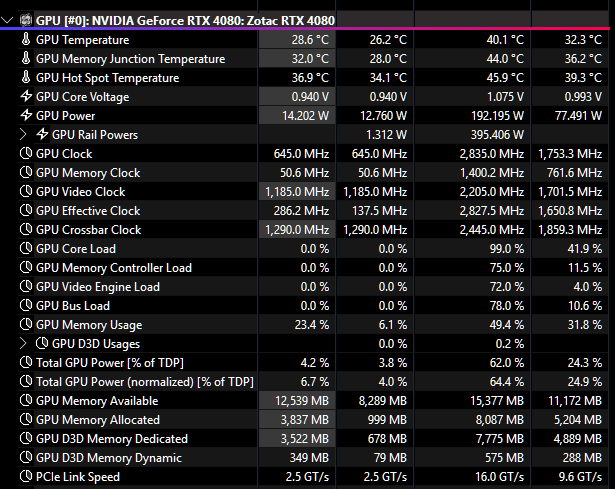The width and height of the screenshot is (615, 489).
Task: Select the GPU Clock row label
Action: coord(64,154)
